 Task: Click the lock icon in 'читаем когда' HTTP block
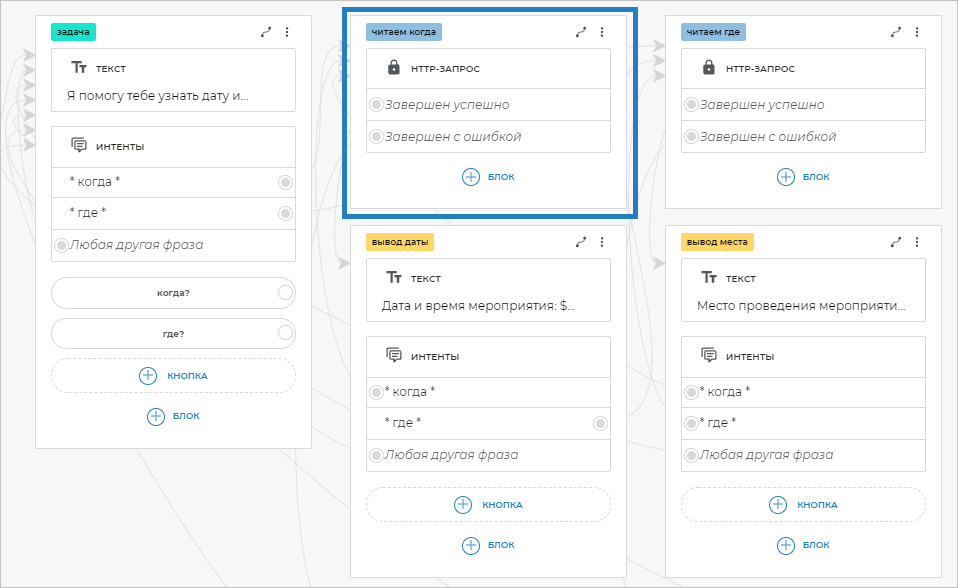[394, 68]
